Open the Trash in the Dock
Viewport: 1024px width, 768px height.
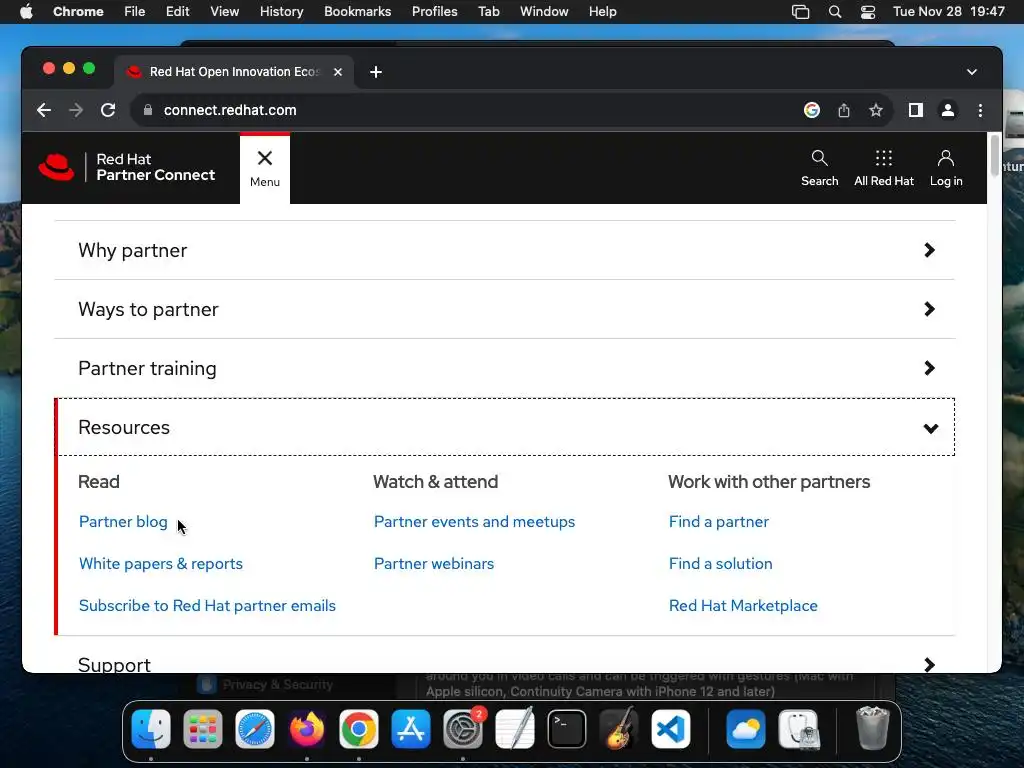(872, 729)
